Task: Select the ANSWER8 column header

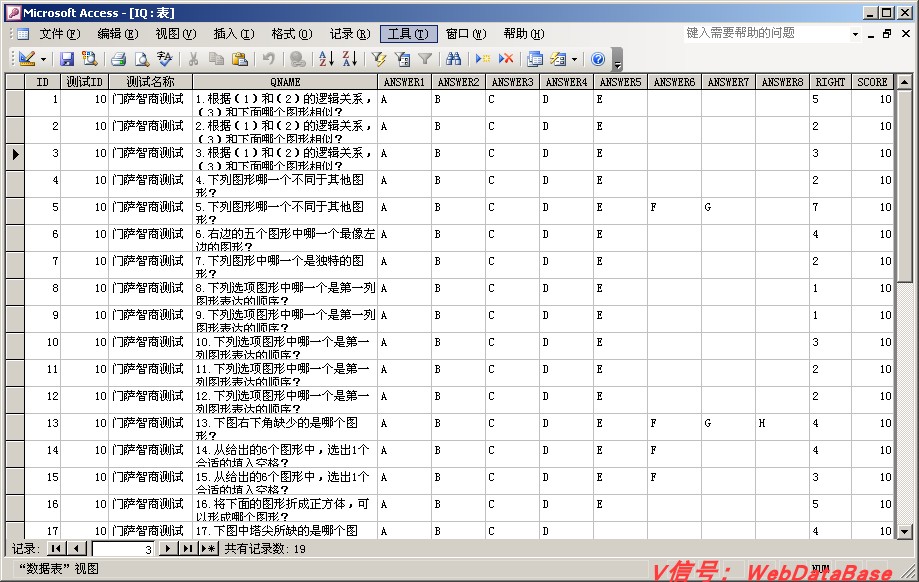Action: [x=782, y=82]
